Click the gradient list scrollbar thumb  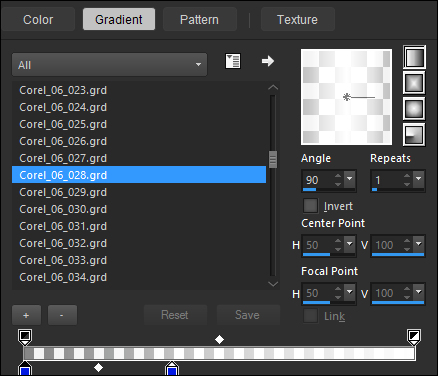coord(273,159)
